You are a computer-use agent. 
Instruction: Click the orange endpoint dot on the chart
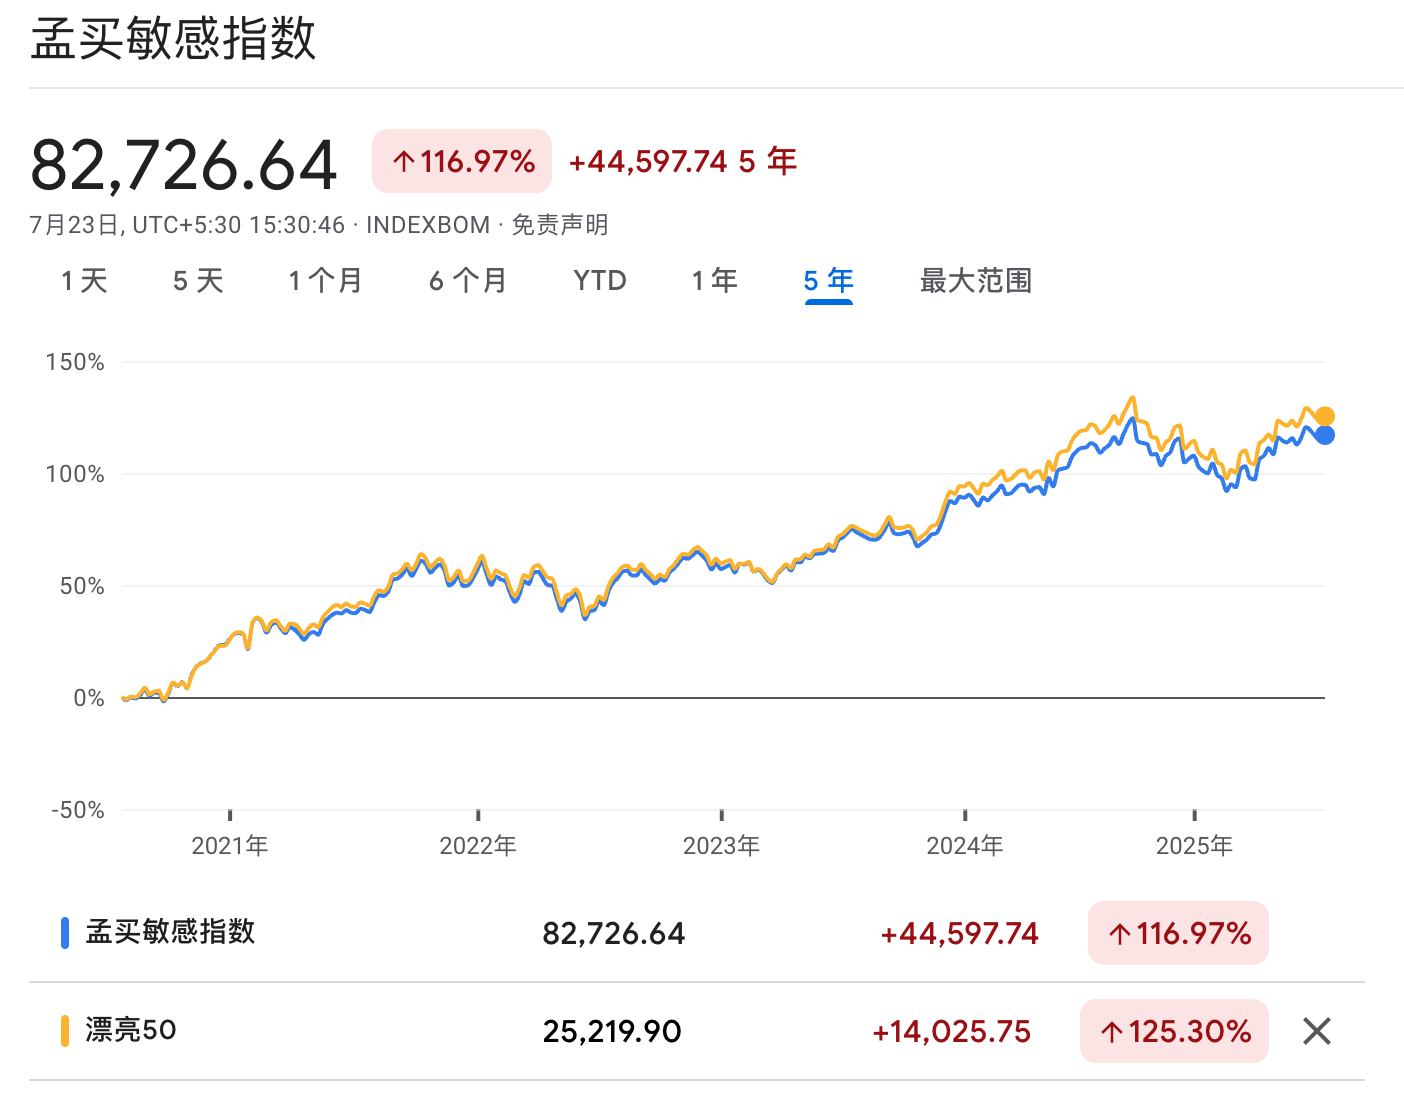click(1325, 414)
